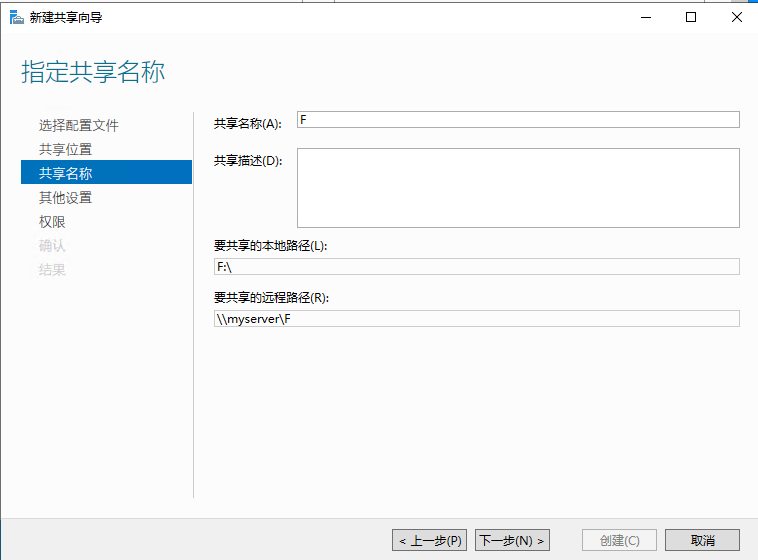Click the greyed-out 确认 step

click(53, 245)
